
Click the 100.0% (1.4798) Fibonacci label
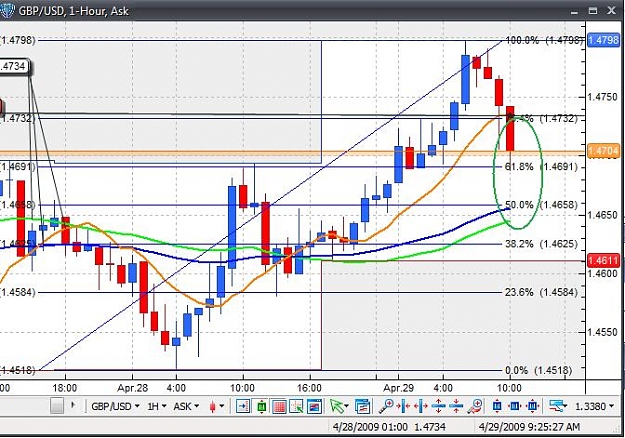pos(544,40)
